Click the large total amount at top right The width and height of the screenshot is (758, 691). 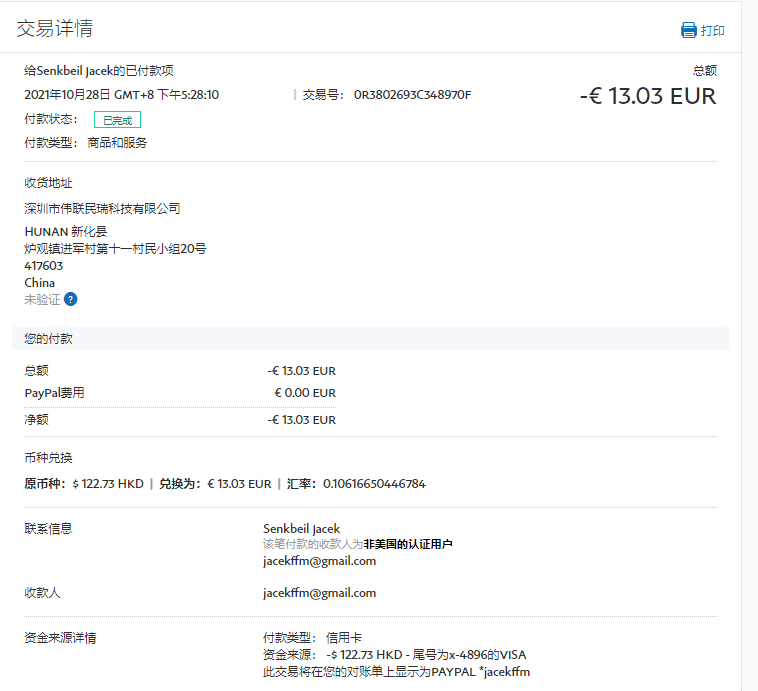(648, 97)
